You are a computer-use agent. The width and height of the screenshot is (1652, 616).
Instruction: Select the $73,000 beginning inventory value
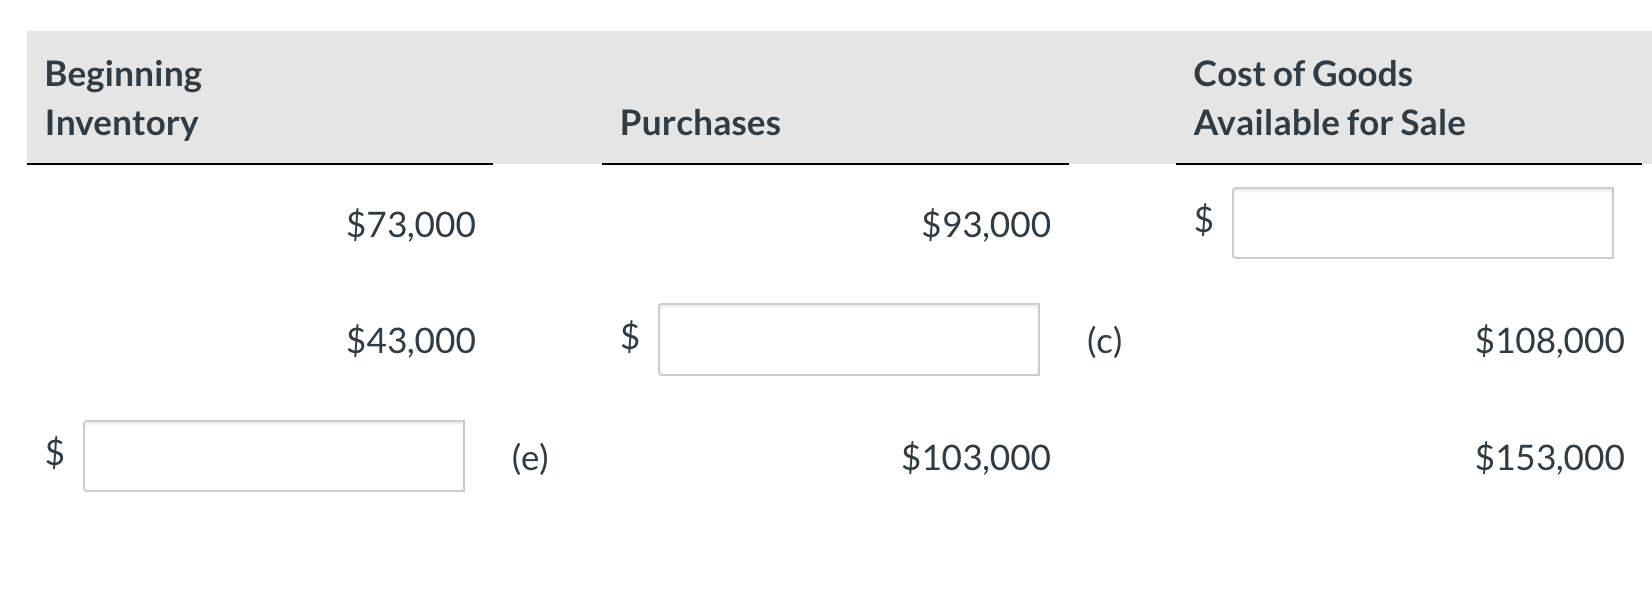point(411,224)
